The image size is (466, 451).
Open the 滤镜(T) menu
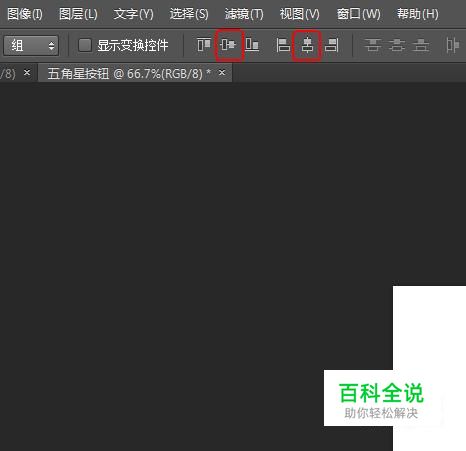click(x=244, y=14)
